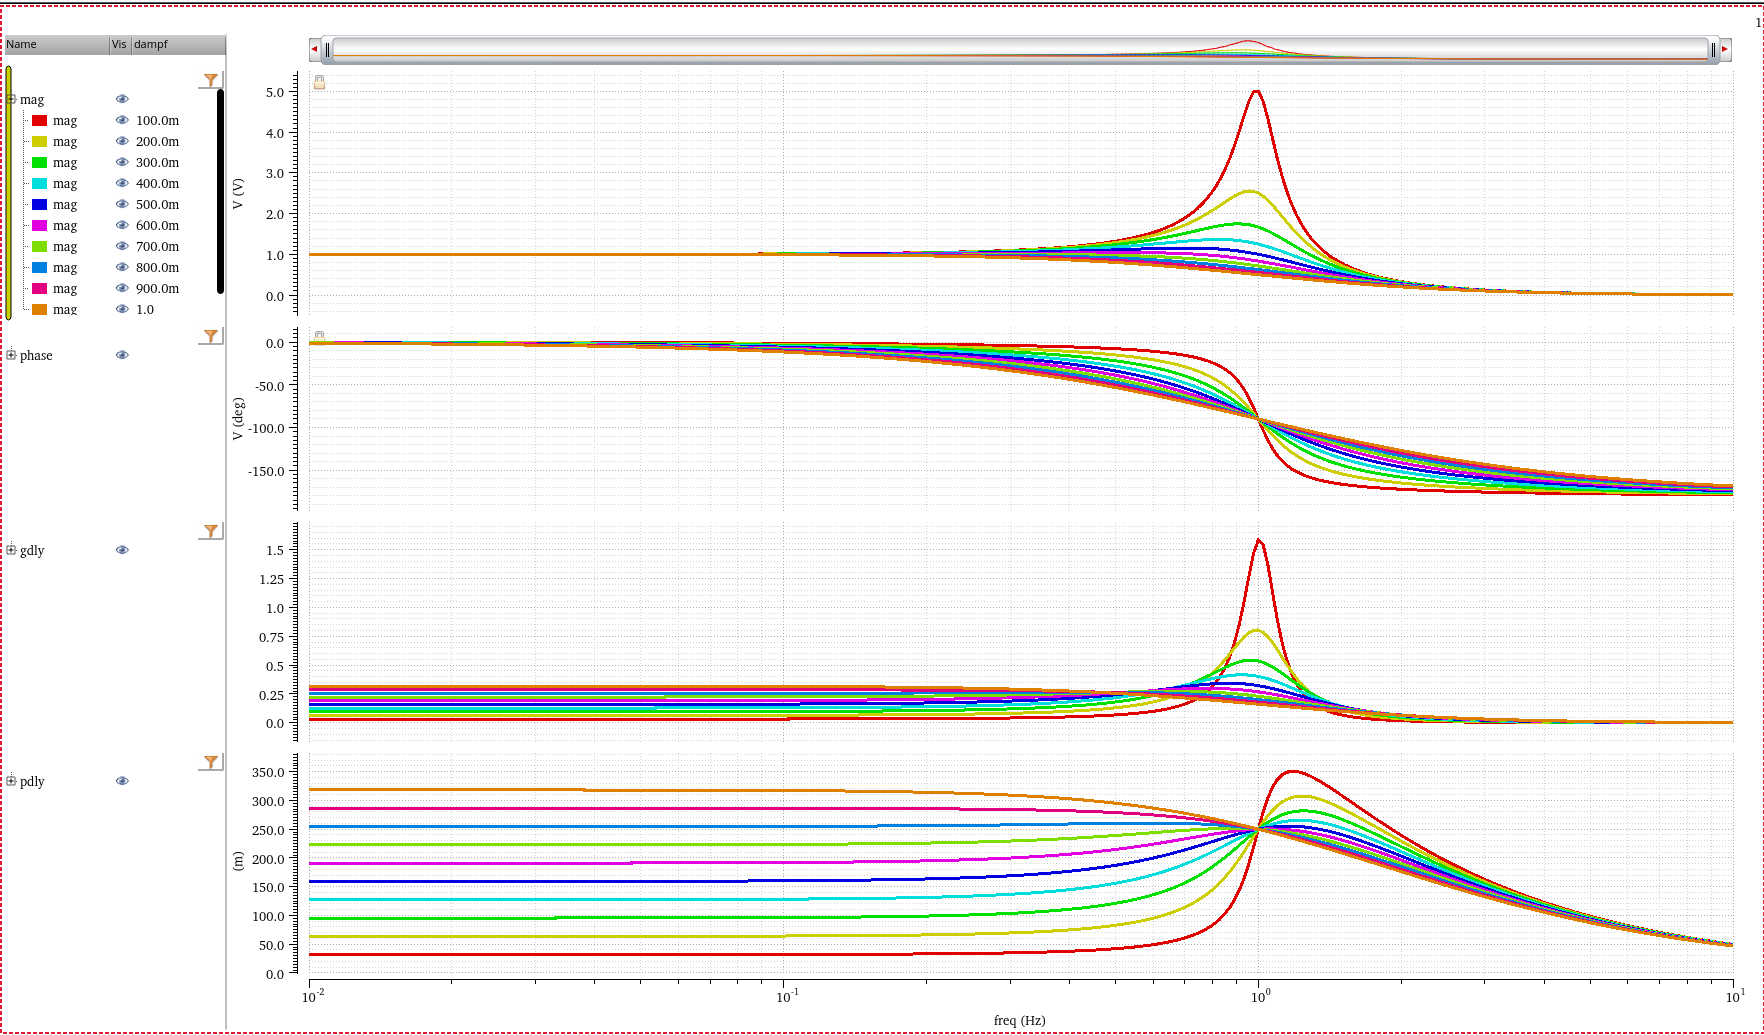Expand the gdly trace group
The height and width of the screenshot is (1035, 1764).
[11, 550]
